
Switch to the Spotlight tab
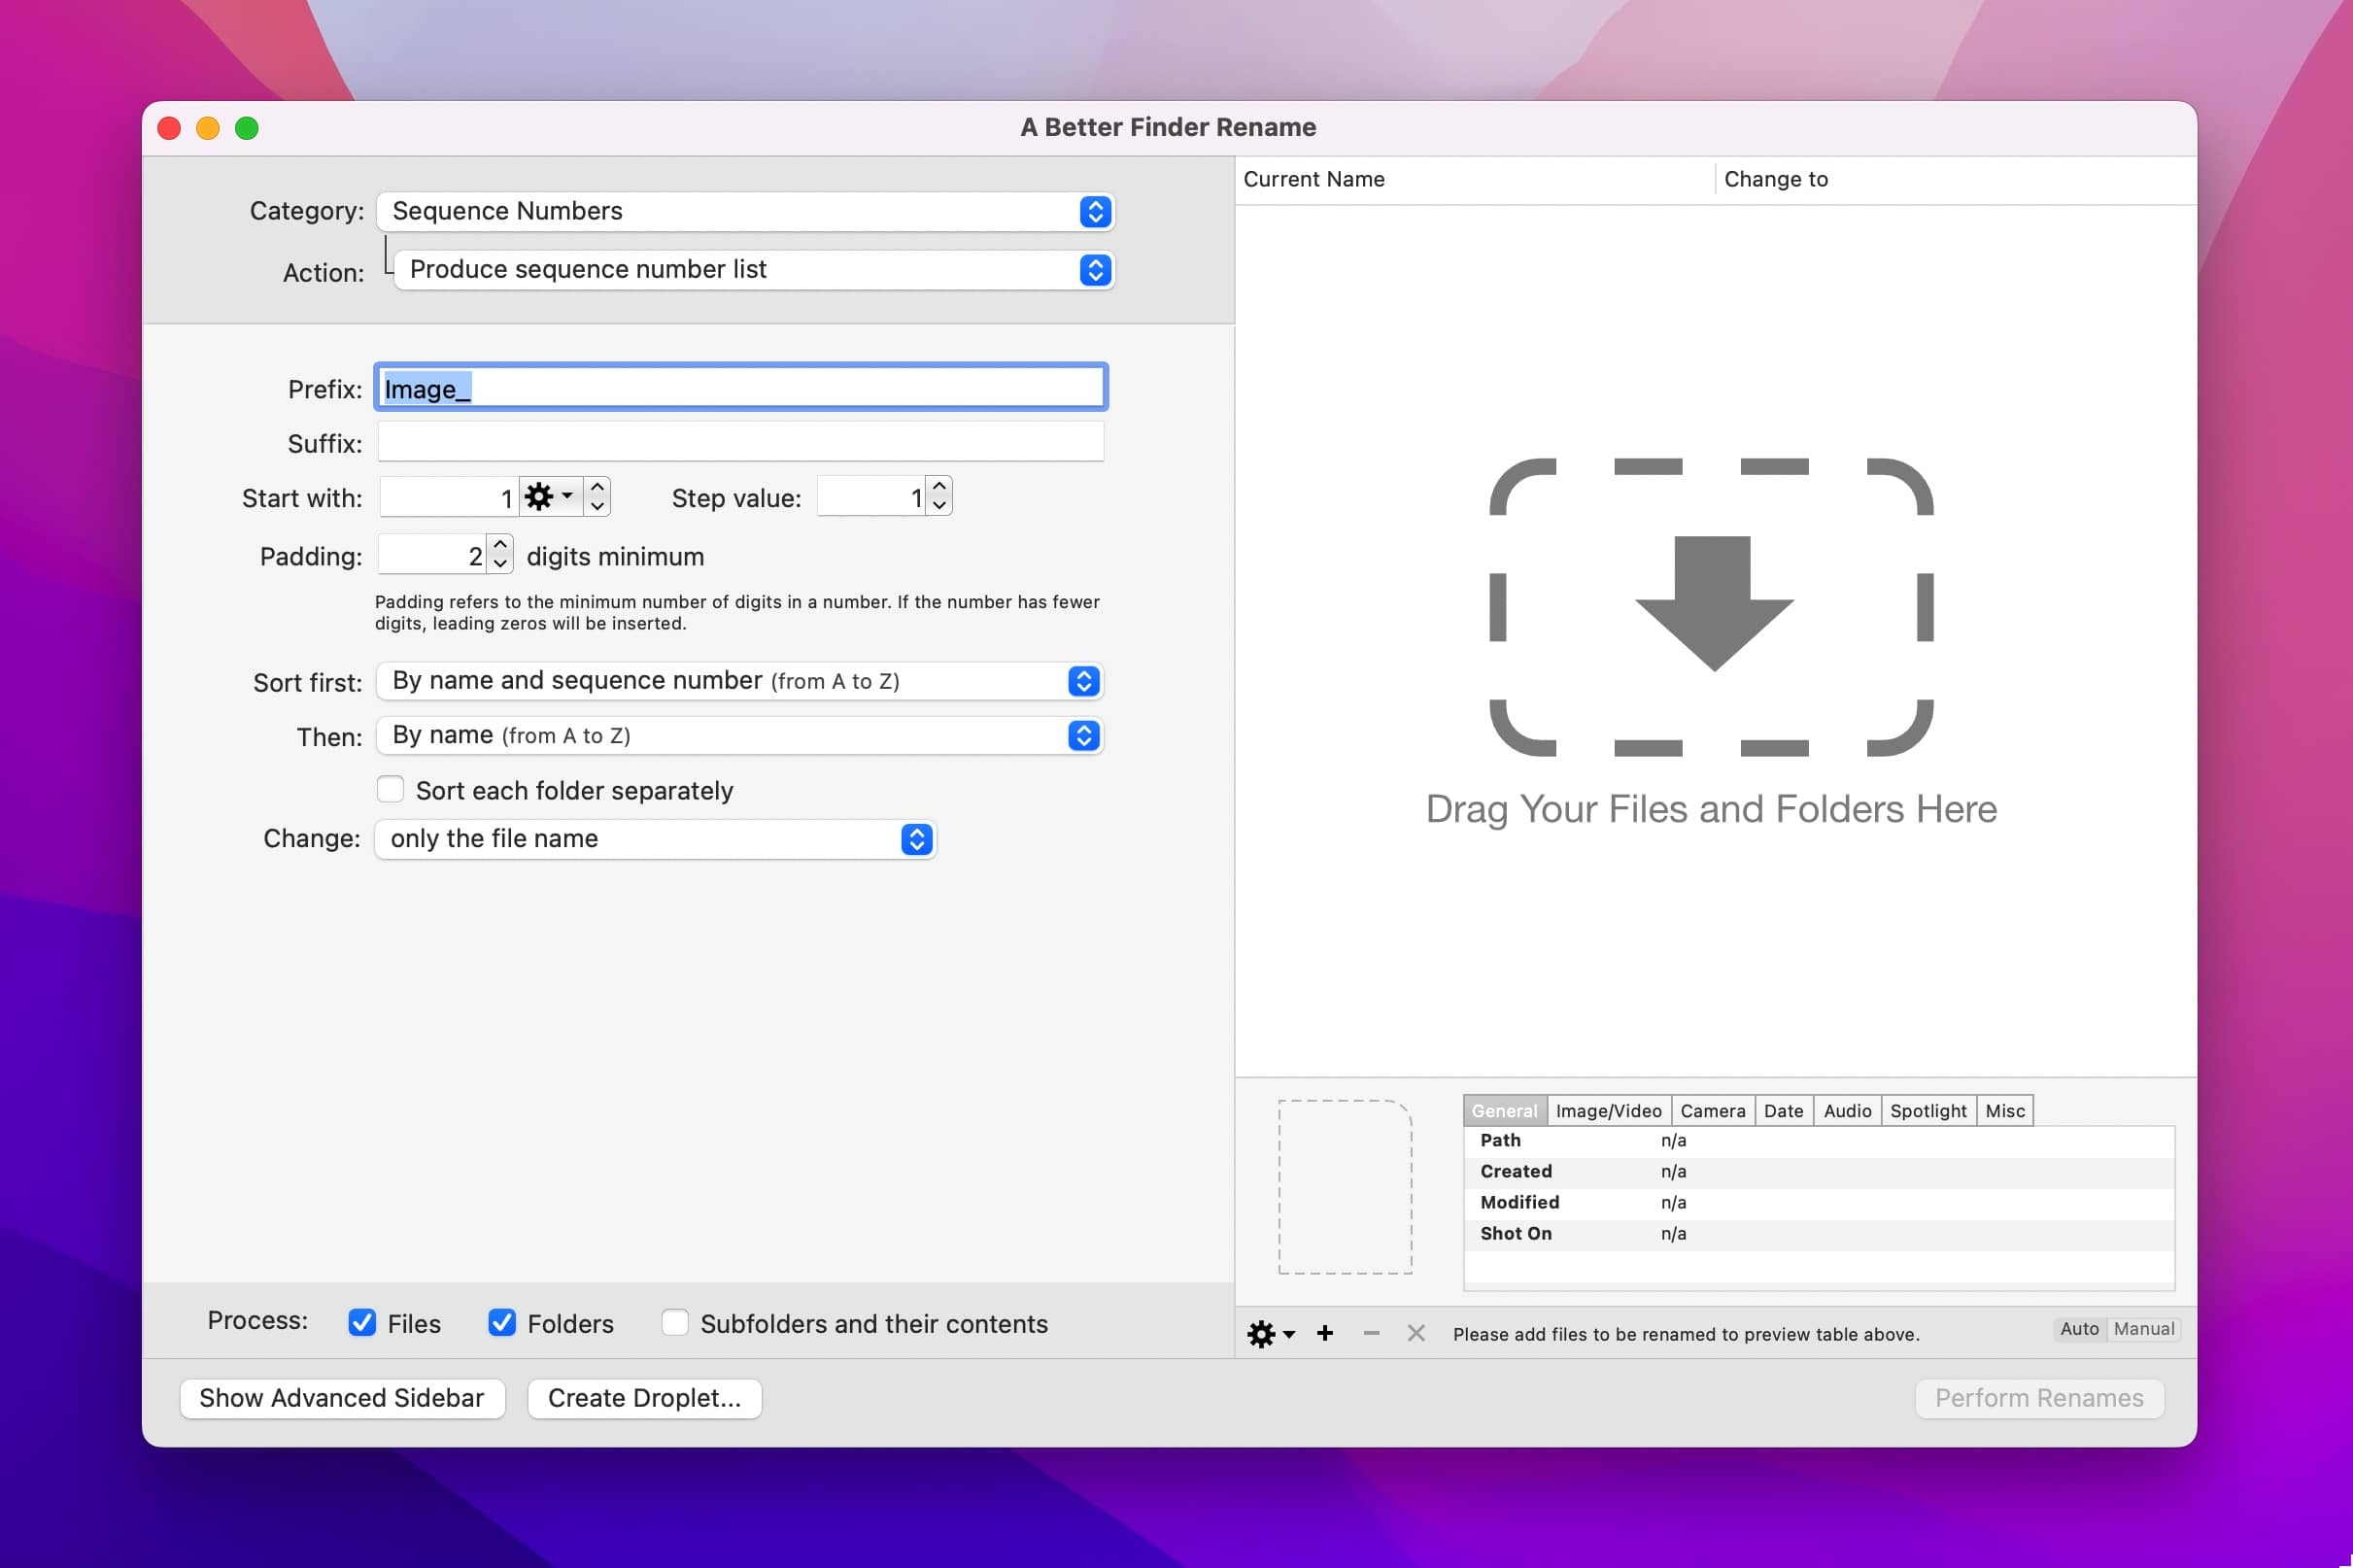pyautogui.click(x=1928, y=1111)
